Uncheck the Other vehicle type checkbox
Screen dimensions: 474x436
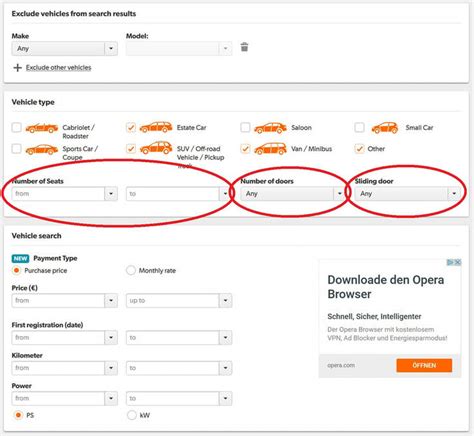(x=359, y=149)
